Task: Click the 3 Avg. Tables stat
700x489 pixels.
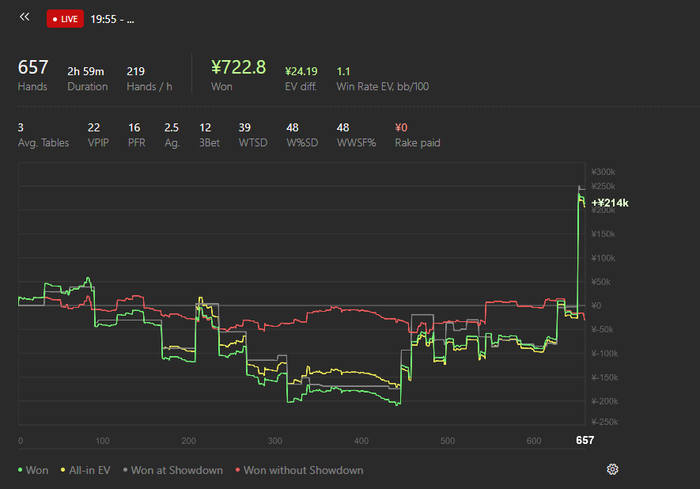Action: pyautogui.click(x=43, y=135)
